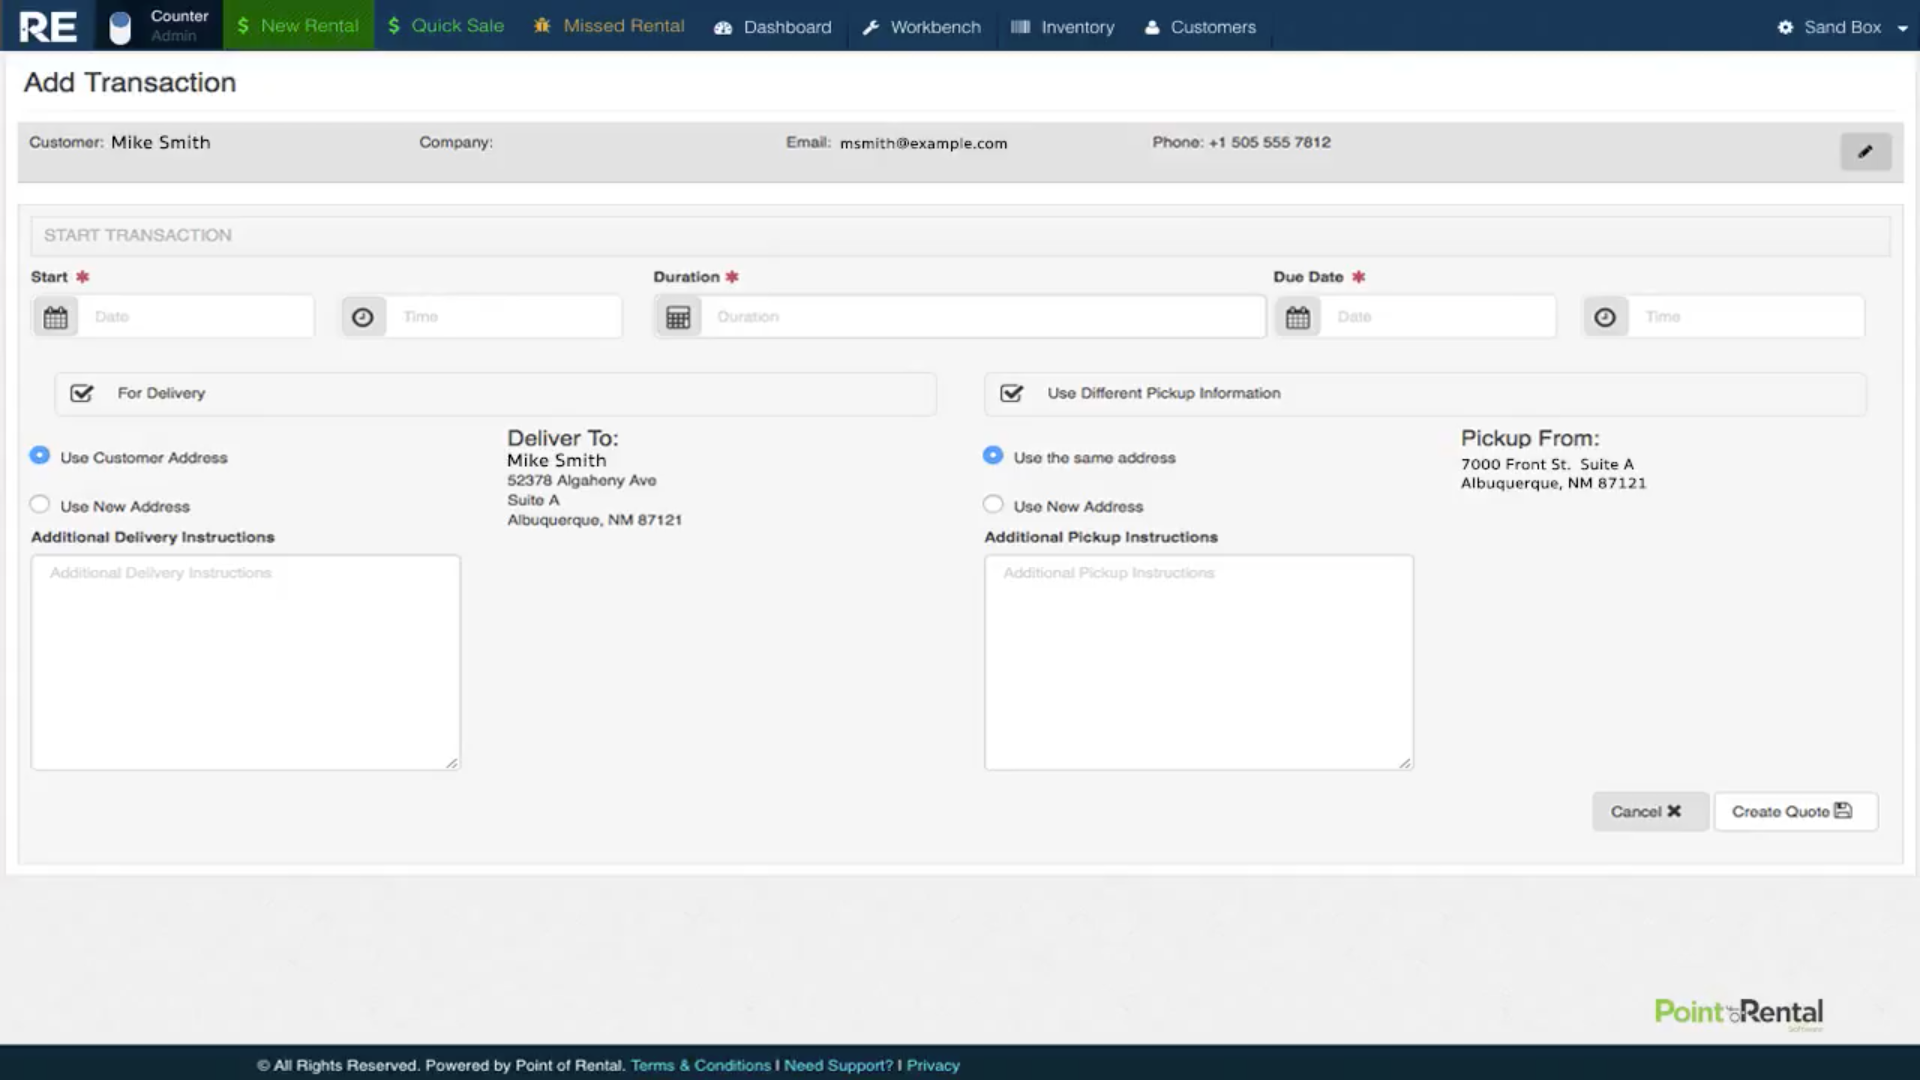Click the Due Date clock icon
1920x1080 pixels.
1605,317
